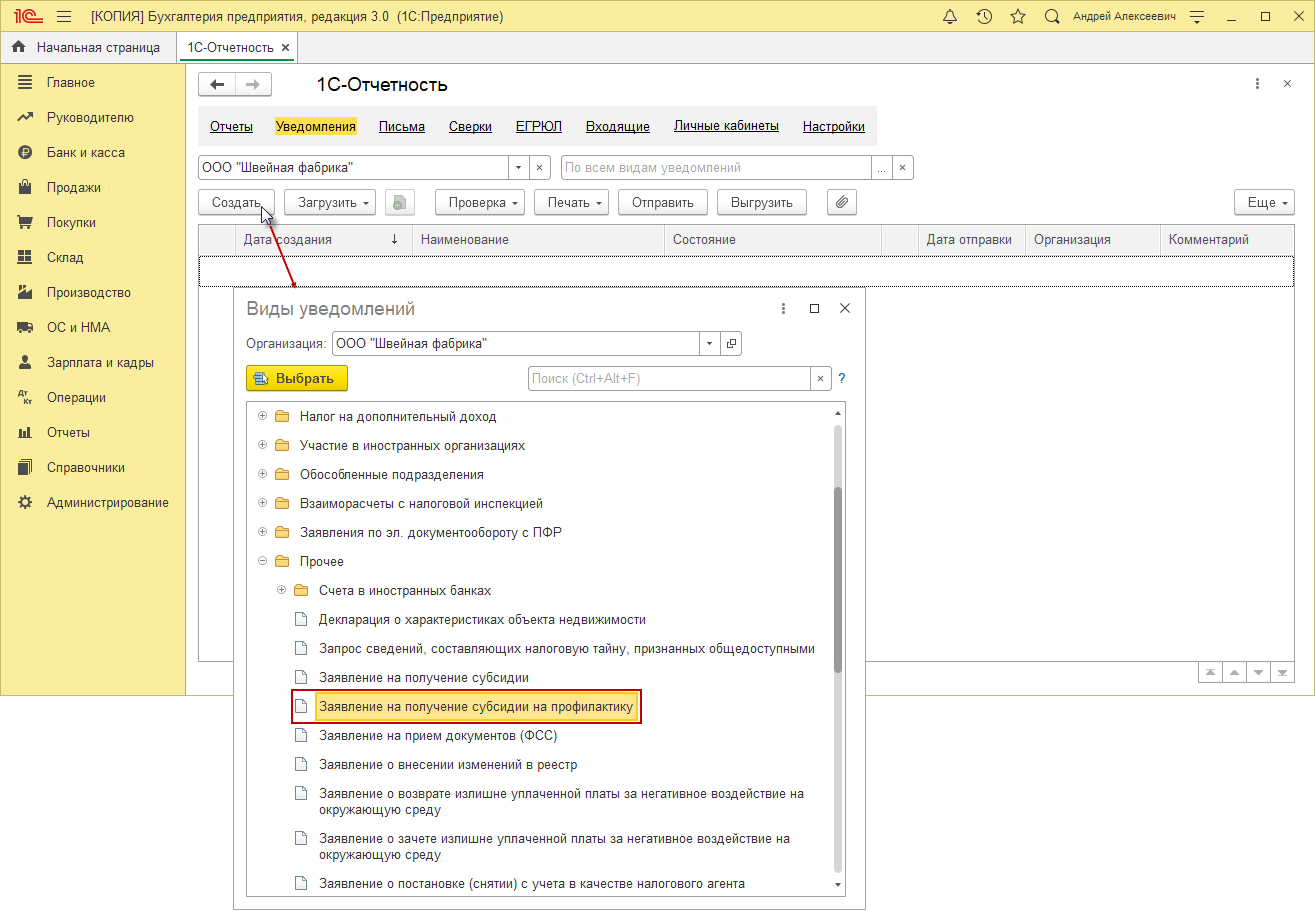Screen dimensions: 1315x911
Task: Switch to the Письма tab
Action: 402,126
